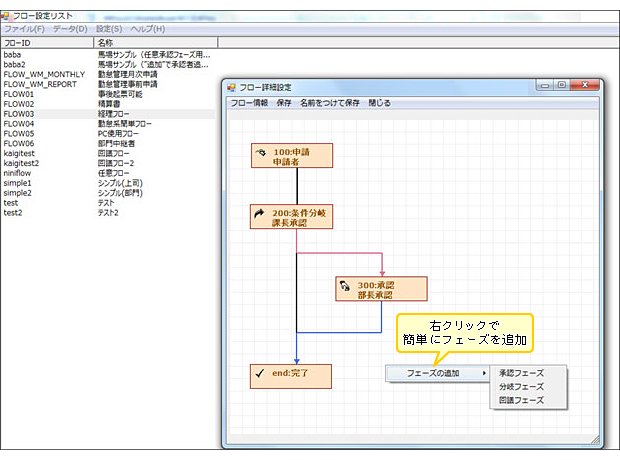This screenshot has width=620, height=460.
Task: Click the approval icon in 300:承認 node
Action: 345,286
